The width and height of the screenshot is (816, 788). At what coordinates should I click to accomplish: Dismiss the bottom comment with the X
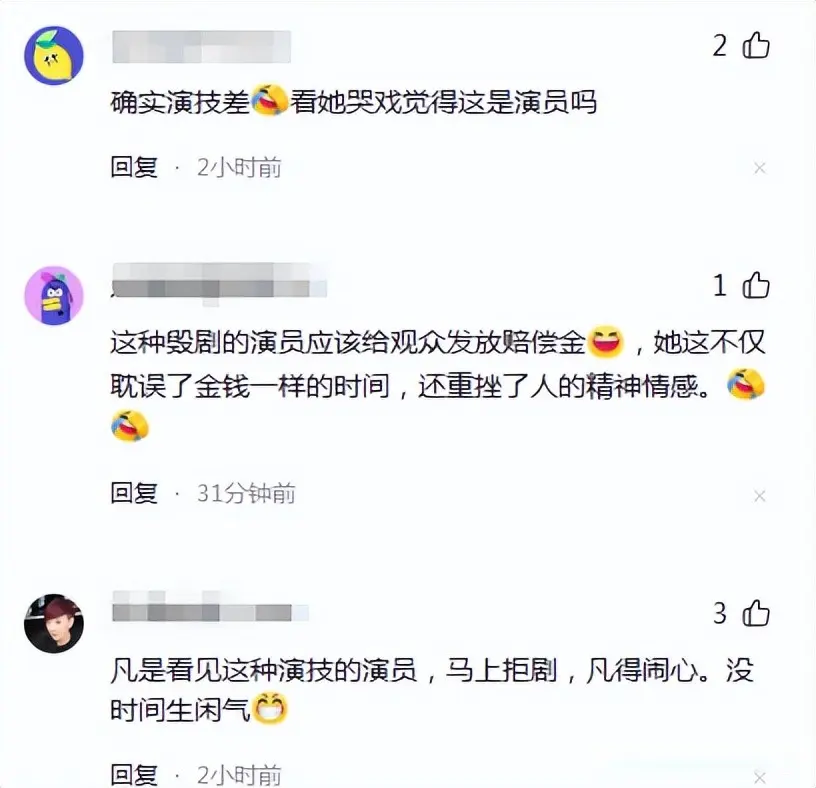tap(759, 778)
